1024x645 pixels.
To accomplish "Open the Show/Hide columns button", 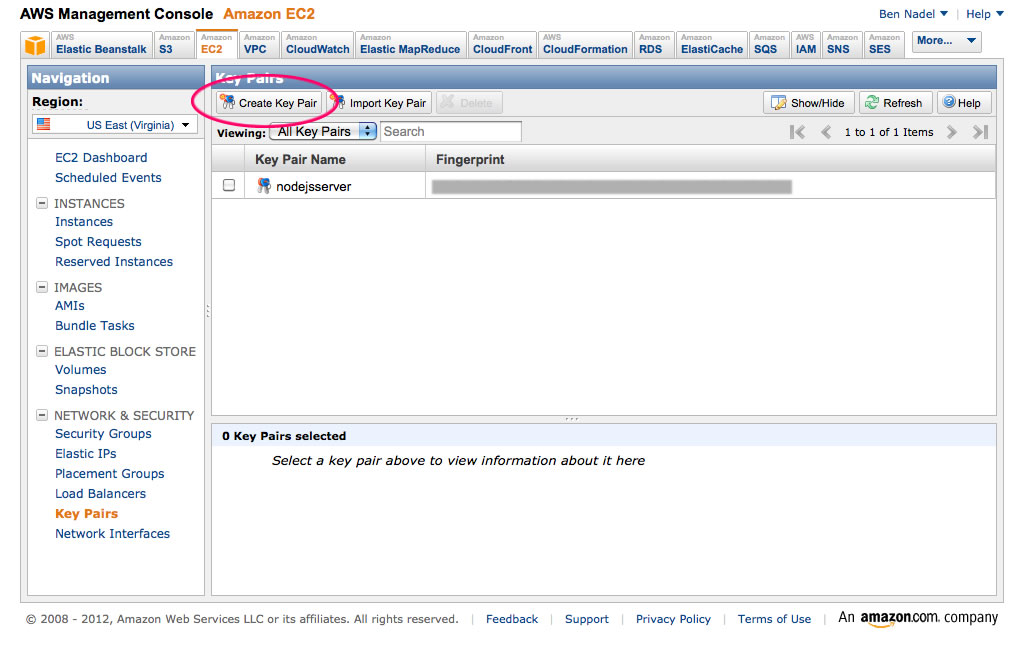I will pyautogui.click(x=808, y=103).
